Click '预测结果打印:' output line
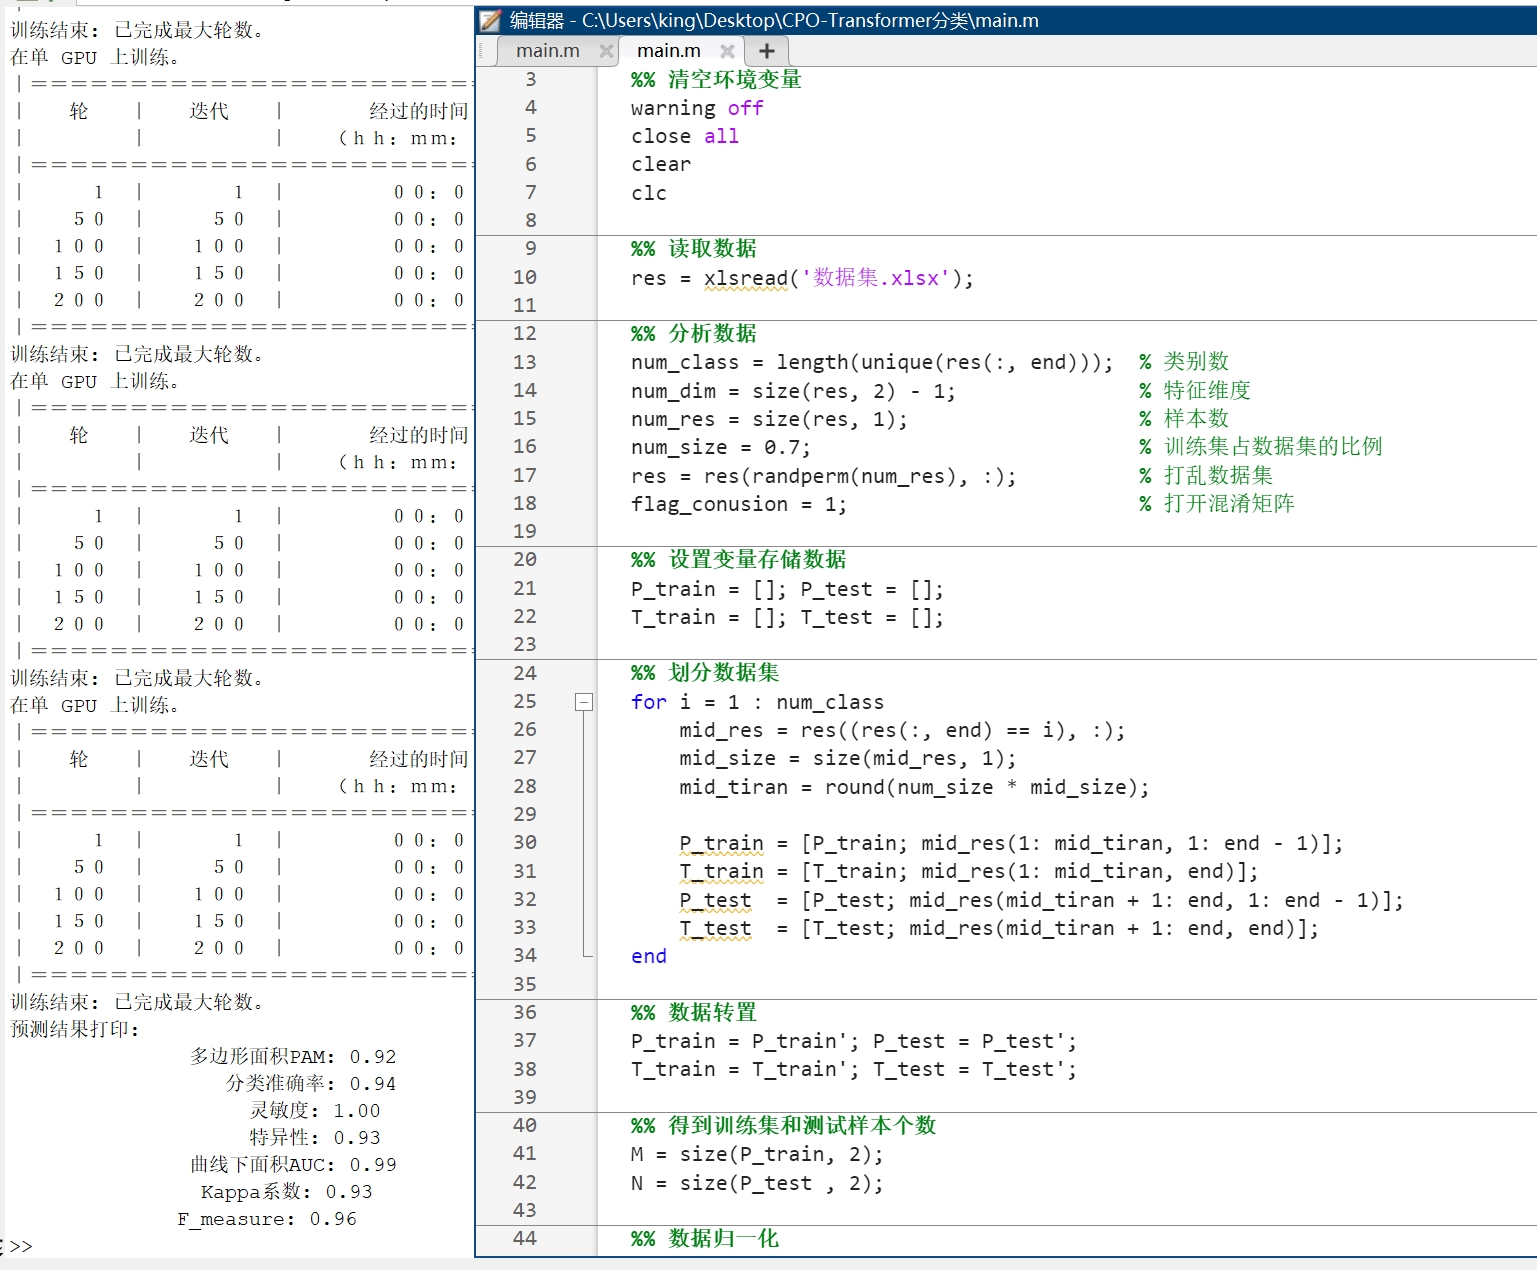Image resolution: width=1537 pixels, height=1270 pixels. [x=75, y=1029]
